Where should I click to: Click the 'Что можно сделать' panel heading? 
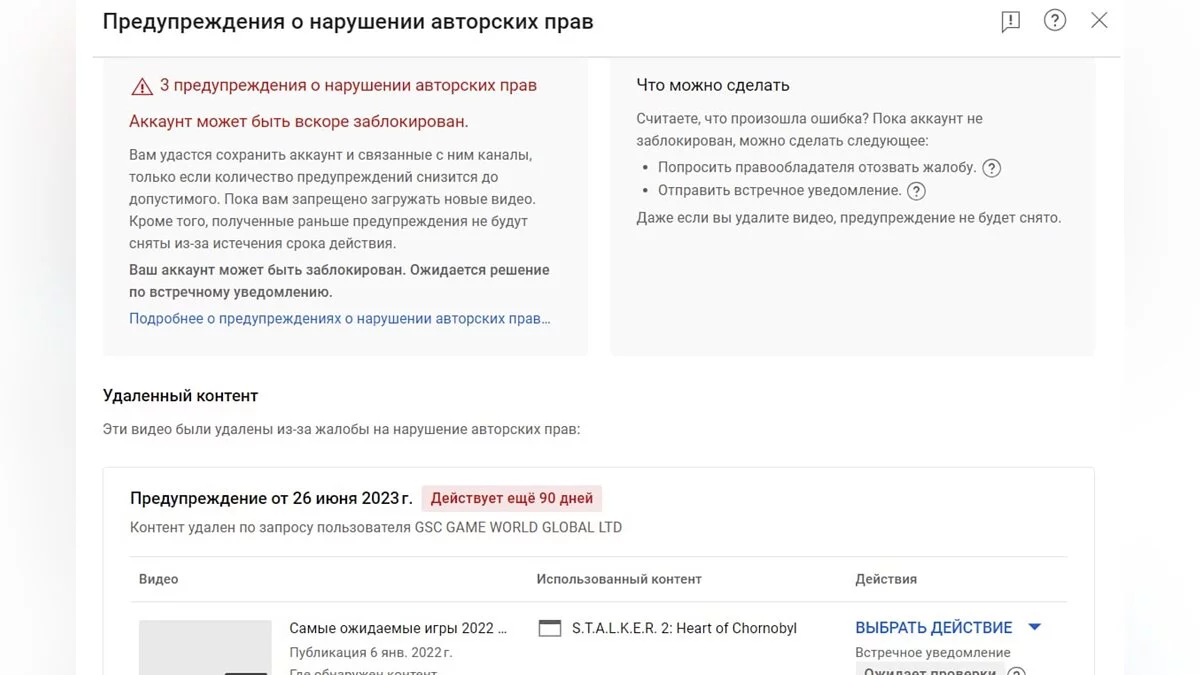713,86
